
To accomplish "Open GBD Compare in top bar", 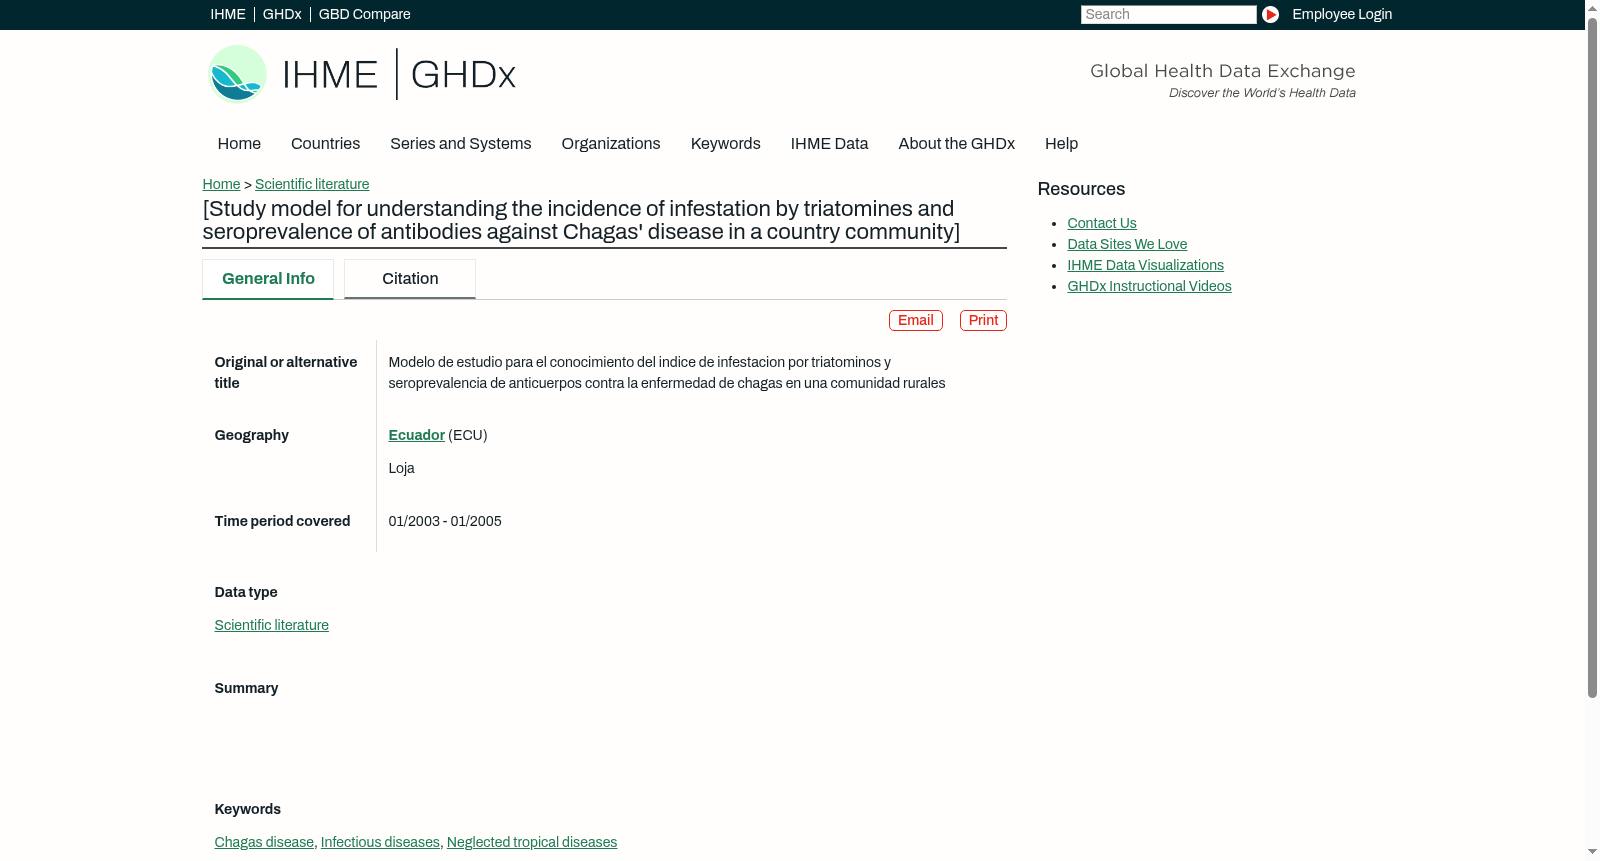I will click(x=365, y=14).
